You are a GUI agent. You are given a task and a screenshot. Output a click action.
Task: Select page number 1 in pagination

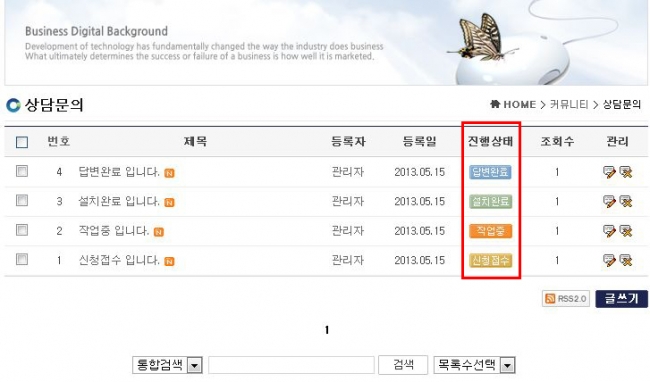[x=327, y=330]
